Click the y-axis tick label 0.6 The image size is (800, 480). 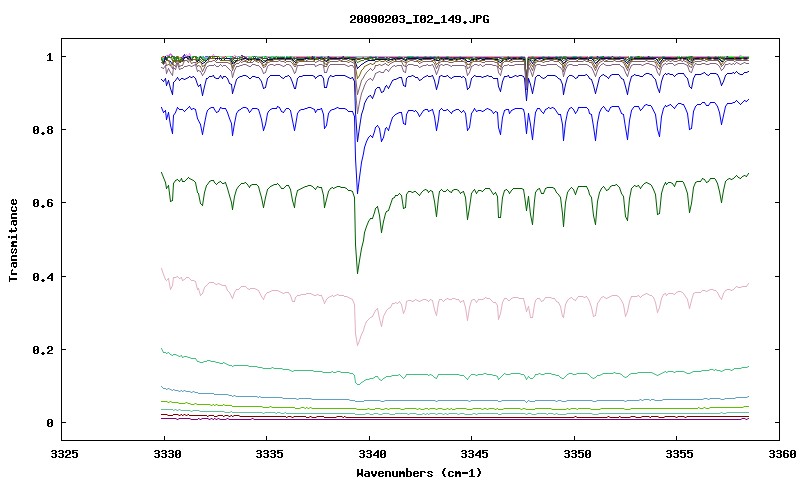pos(42,203)
